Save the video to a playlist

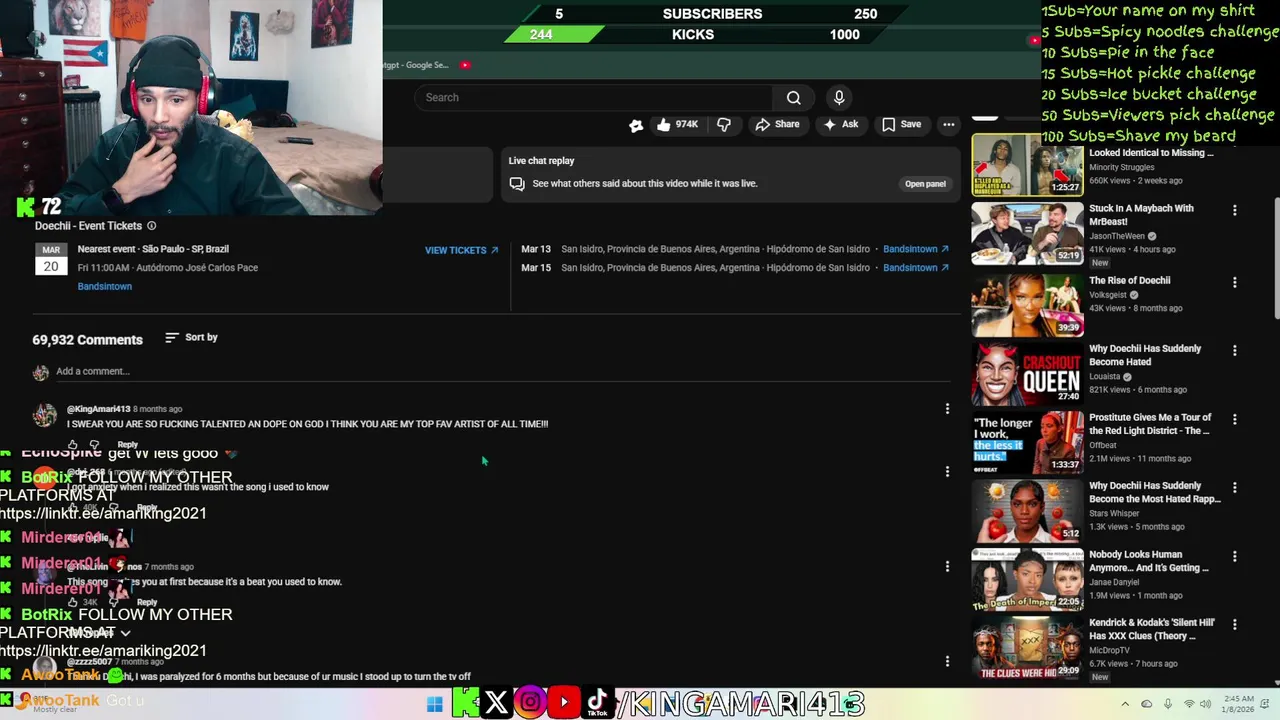[901, 124]
